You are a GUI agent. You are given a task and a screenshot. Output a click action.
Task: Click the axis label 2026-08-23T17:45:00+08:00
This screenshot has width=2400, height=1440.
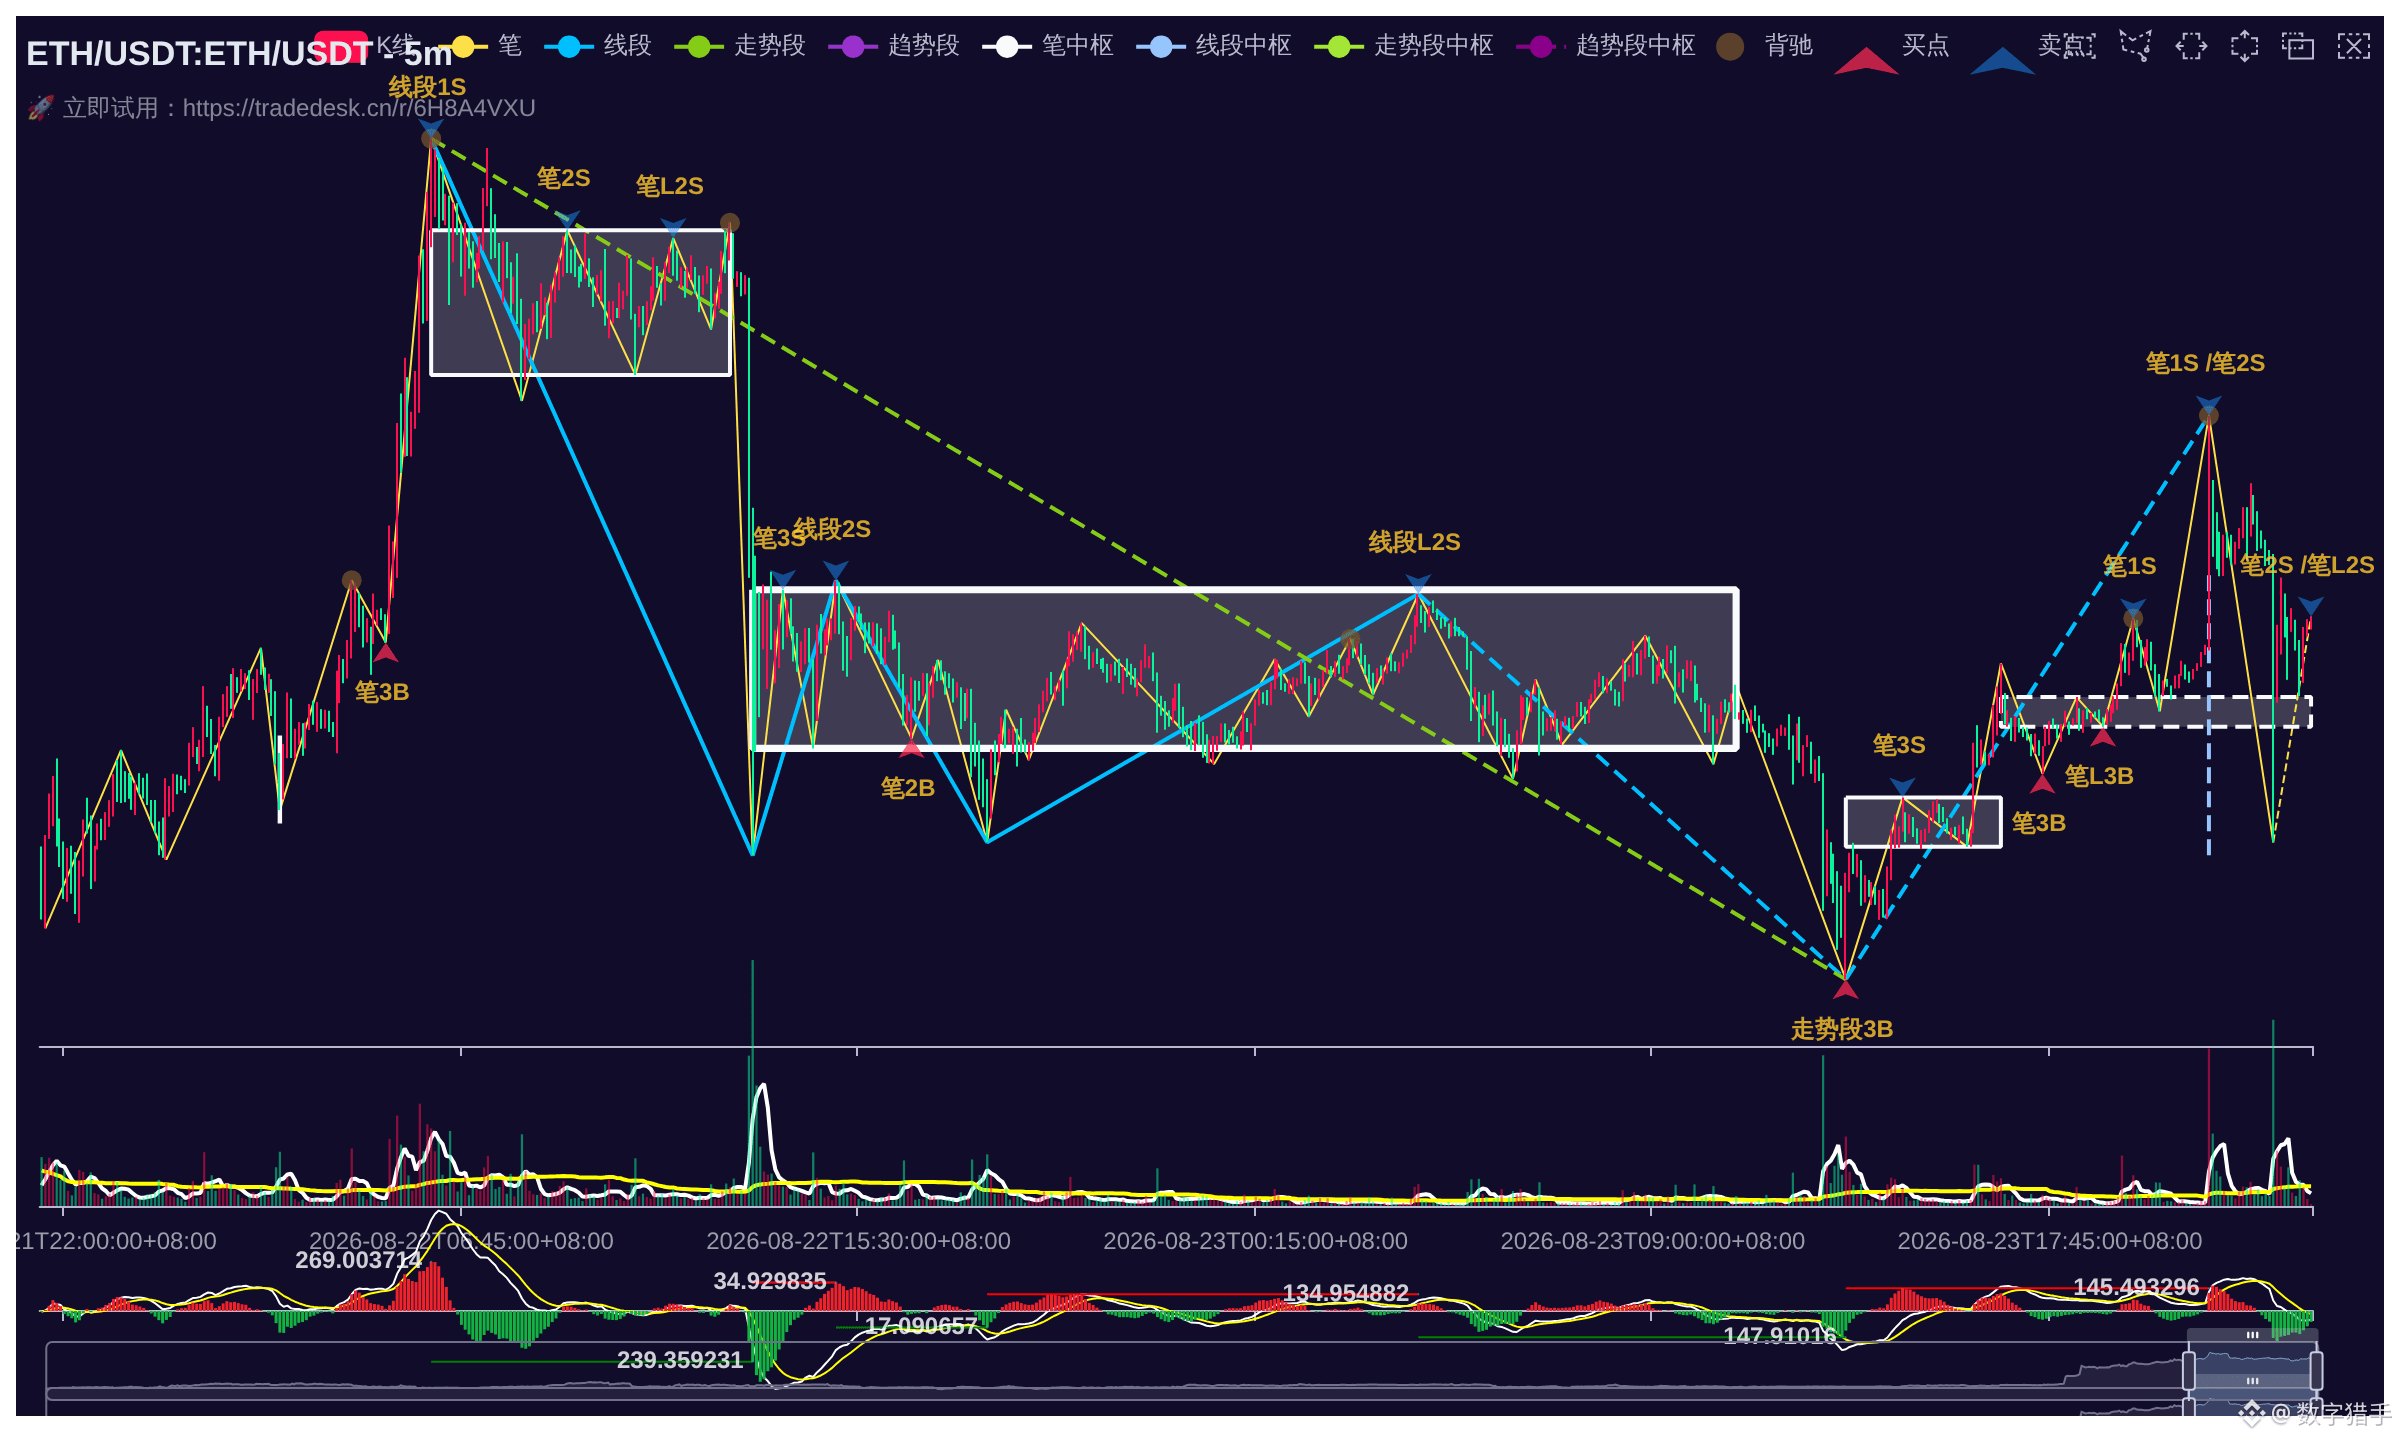pos(2050,1241)
